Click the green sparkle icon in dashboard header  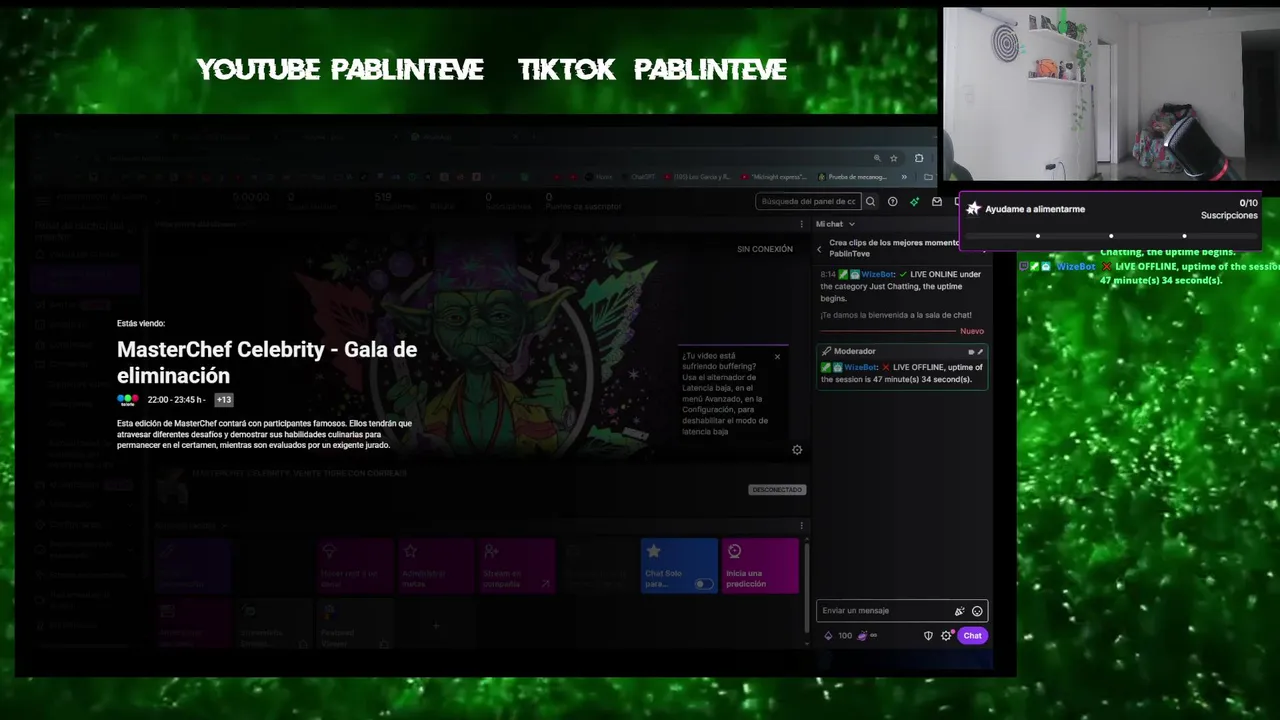[x=915, y=201]
